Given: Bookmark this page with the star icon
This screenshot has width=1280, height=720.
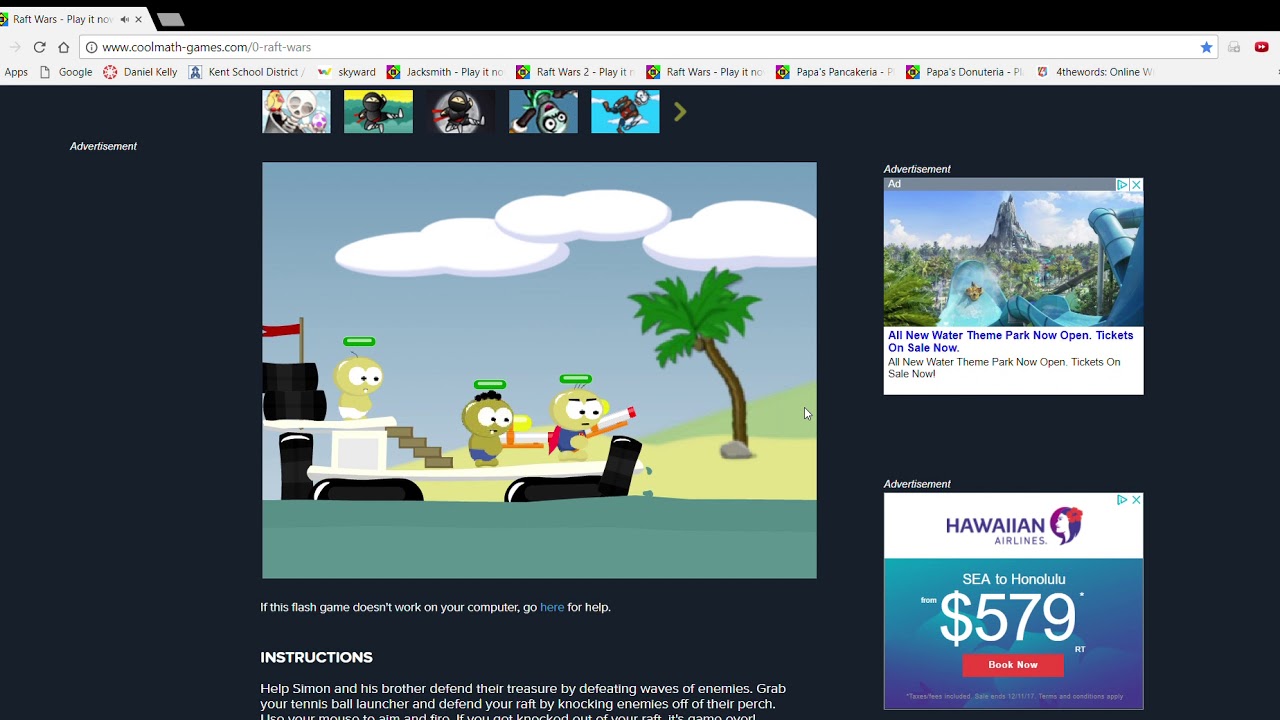Looking at the screenshot, I should [1207, 47].
